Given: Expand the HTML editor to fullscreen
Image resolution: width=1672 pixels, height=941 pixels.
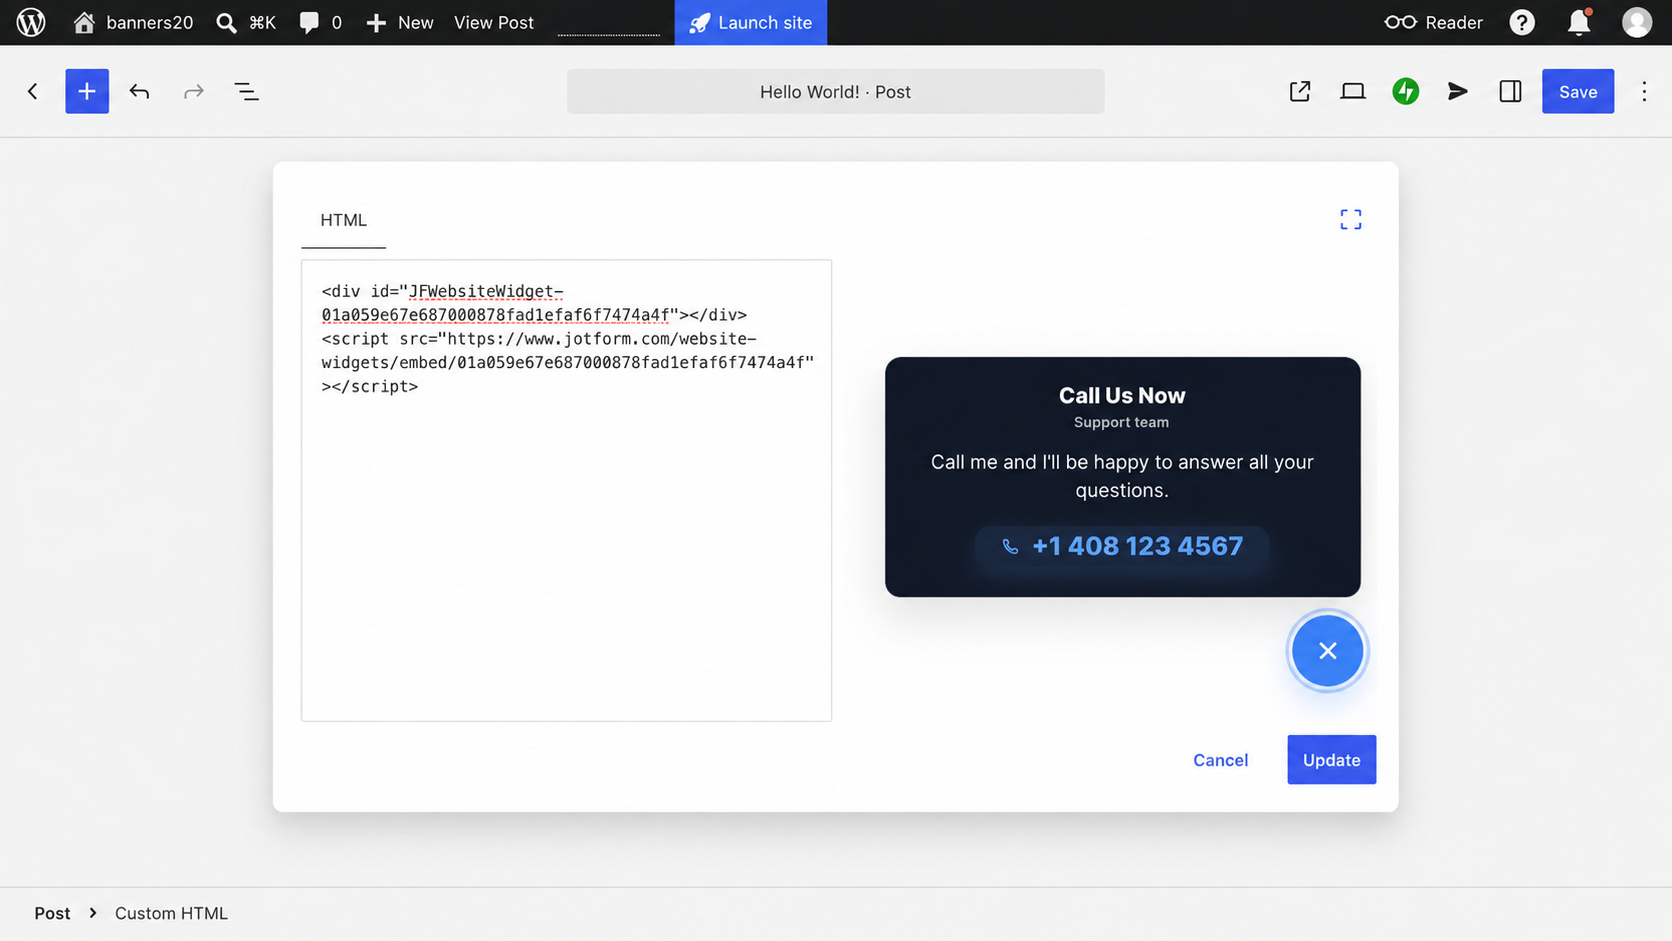Looking at the screenshot, I should pyautogui.click(x=1351, y=219).
